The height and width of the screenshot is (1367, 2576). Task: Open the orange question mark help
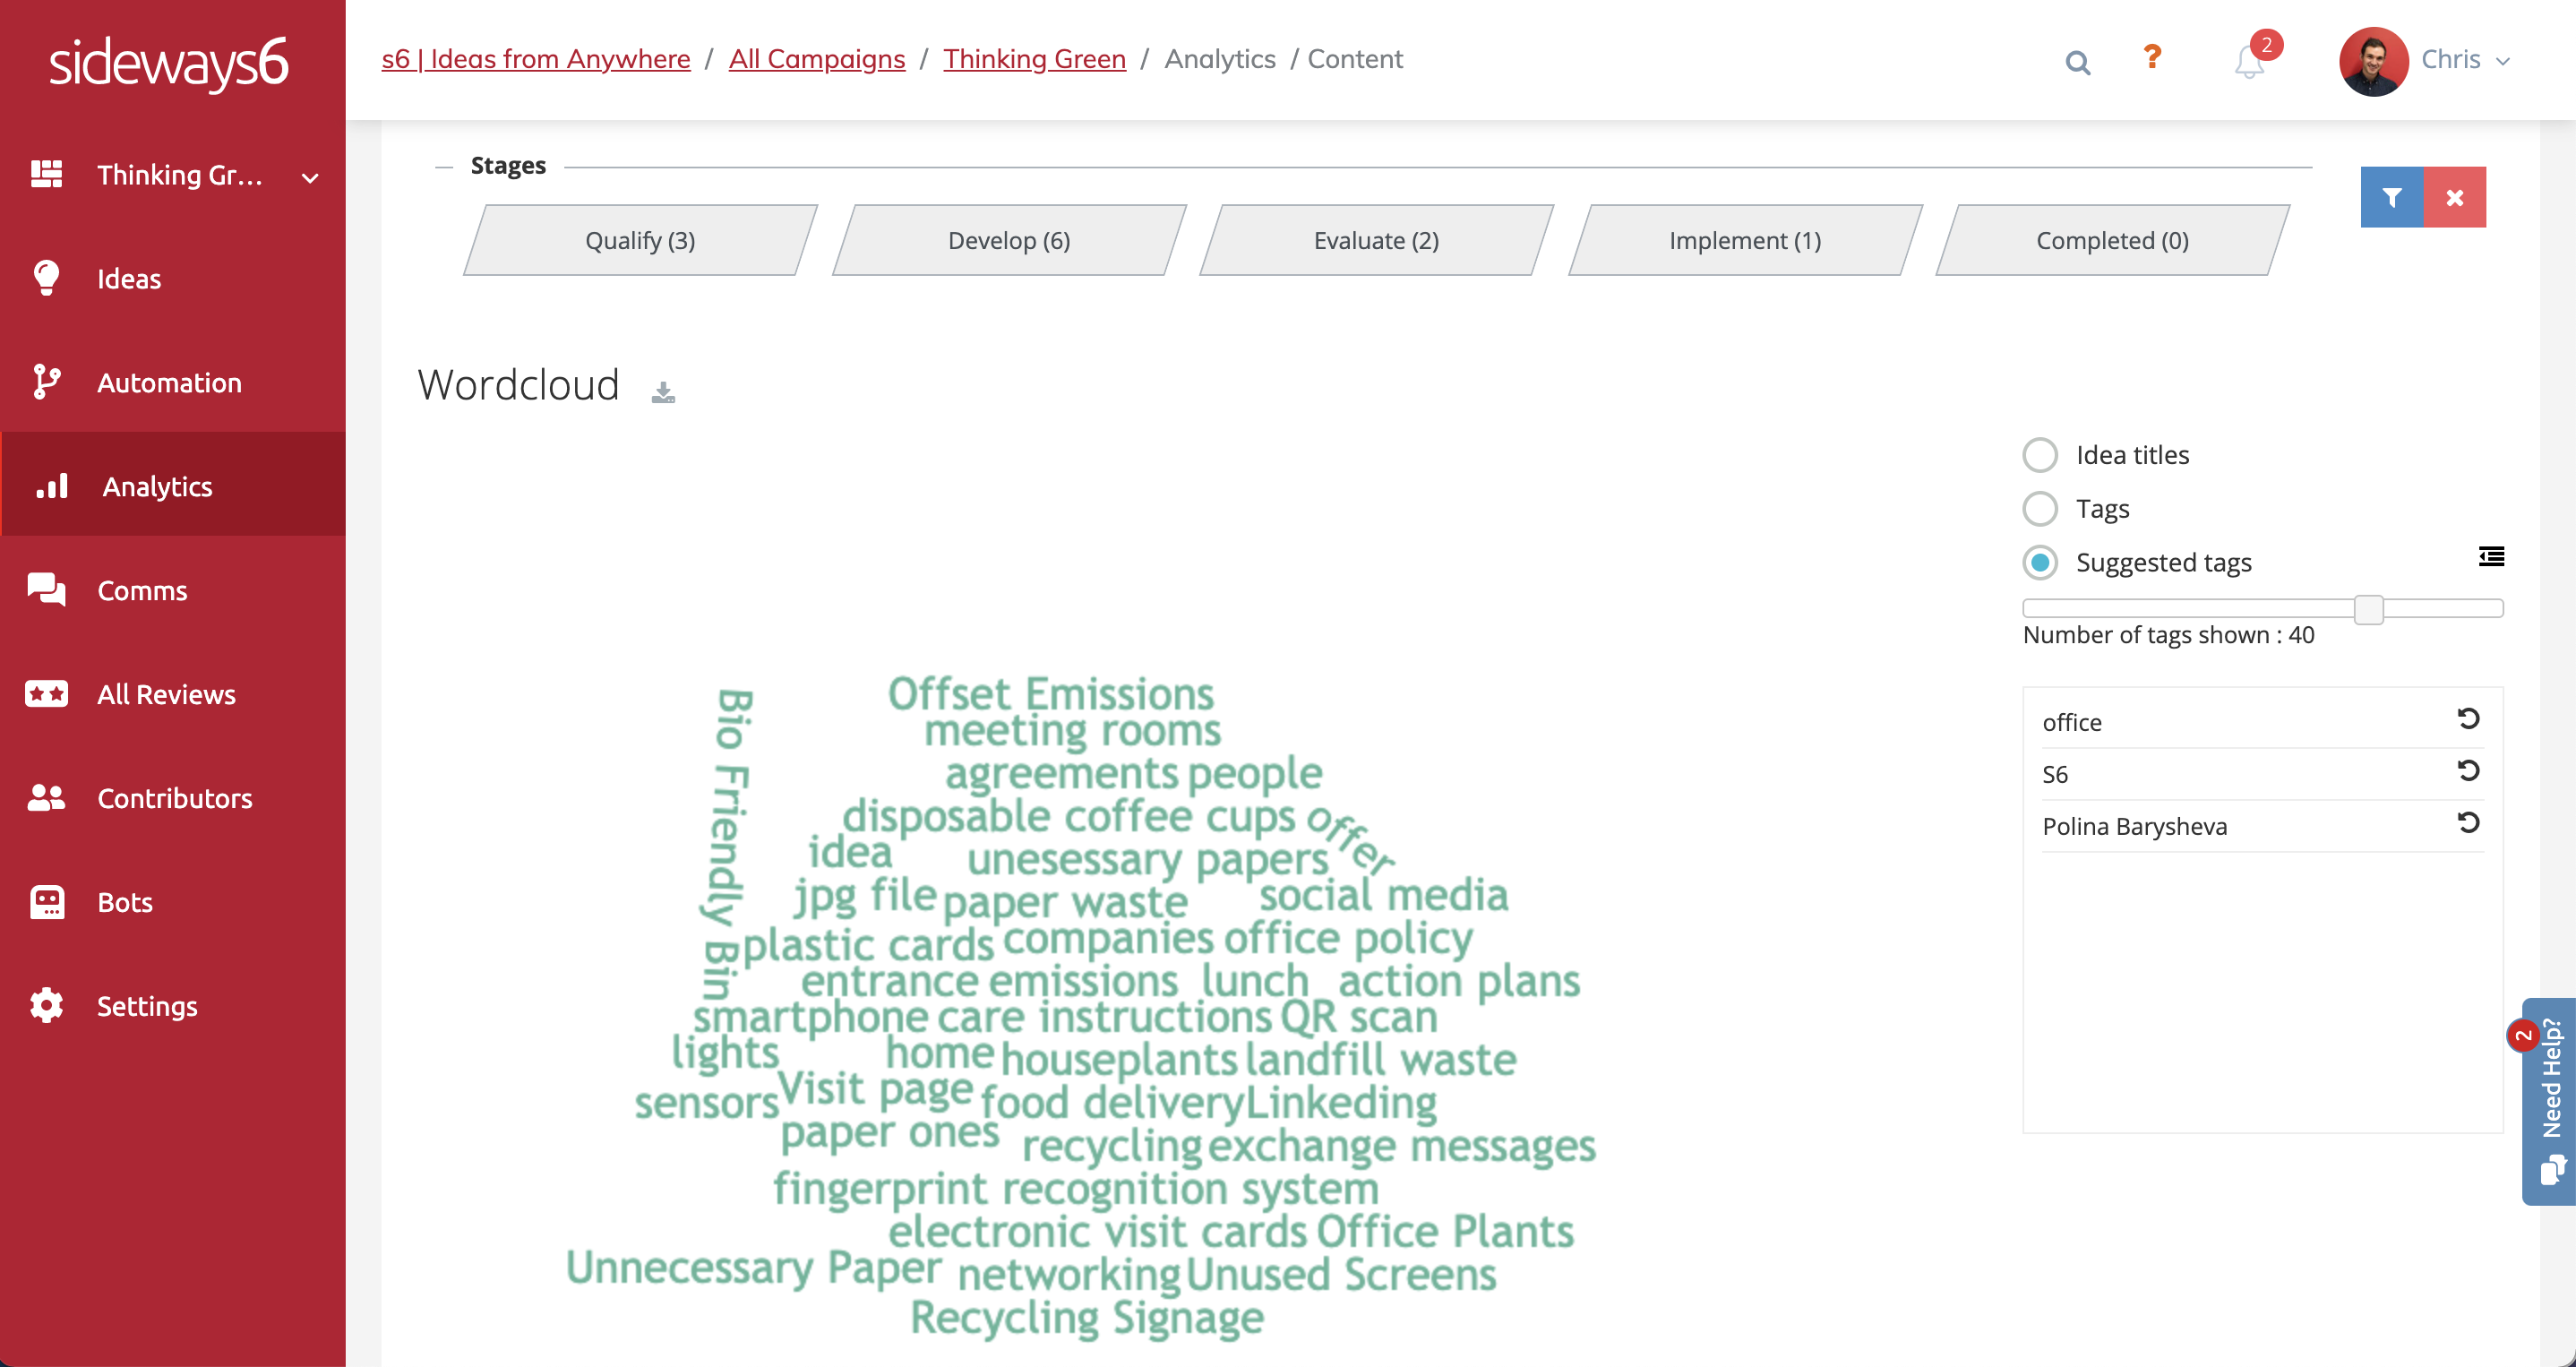(2152, 57)
